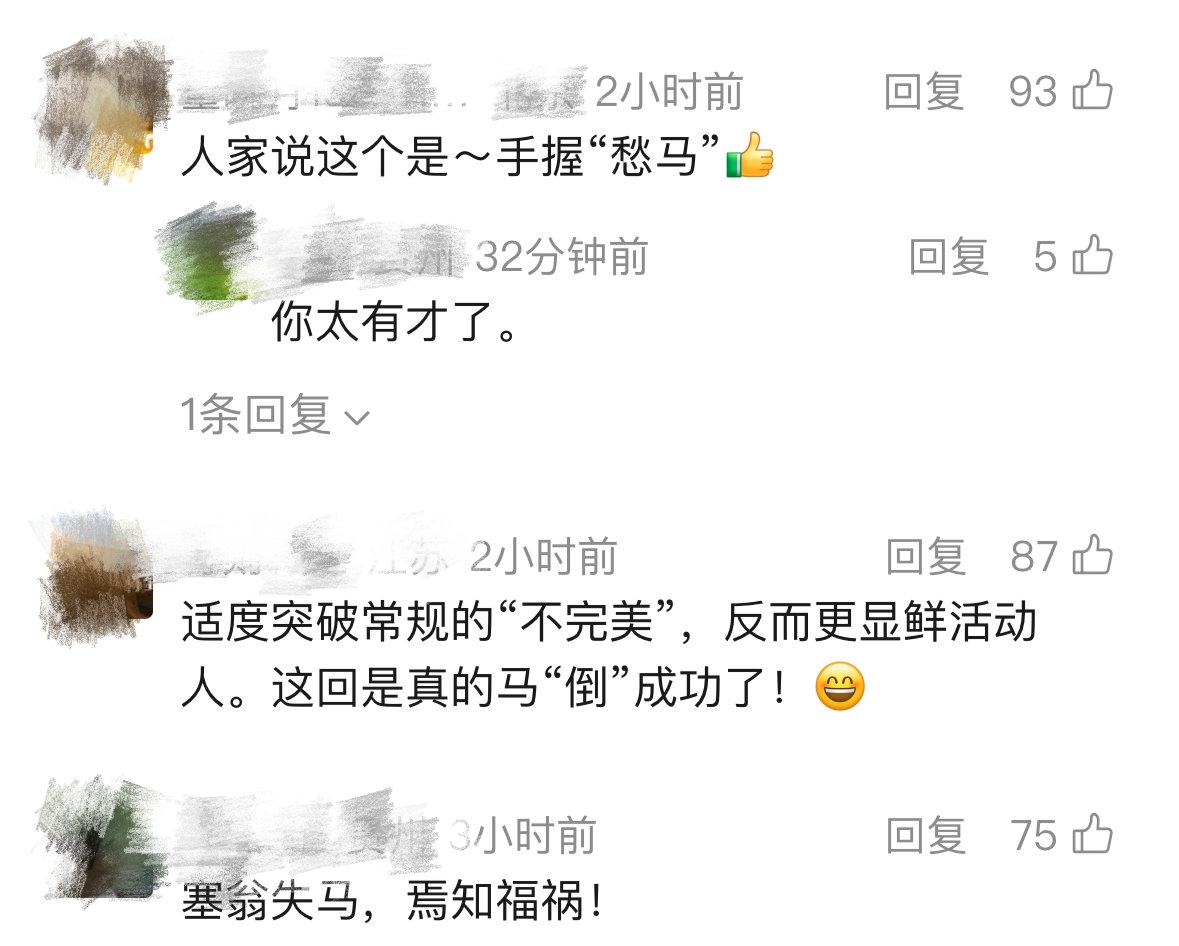Open the green avatar of the reply author
The height and width of the screenshot is (946, 1179).
(x=207, y=254)
